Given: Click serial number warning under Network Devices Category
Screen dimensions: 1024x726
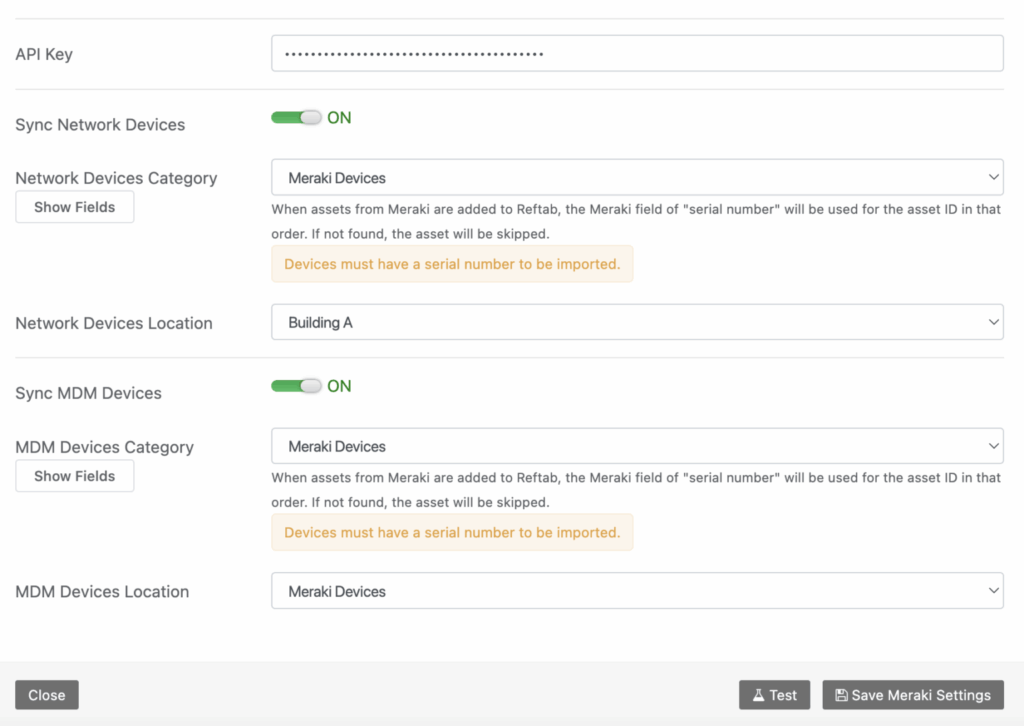Looking at the screenshot, I should [452, 264].
